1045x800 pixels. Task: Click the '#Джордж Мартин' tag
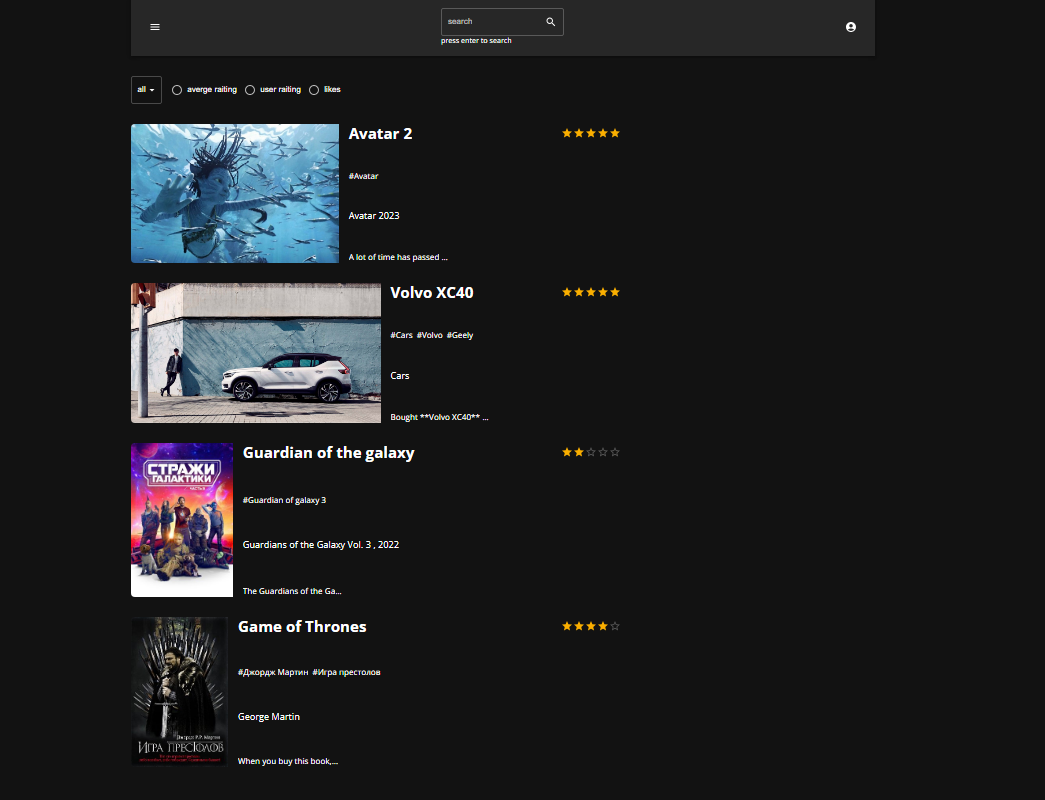tap(273, 672)
